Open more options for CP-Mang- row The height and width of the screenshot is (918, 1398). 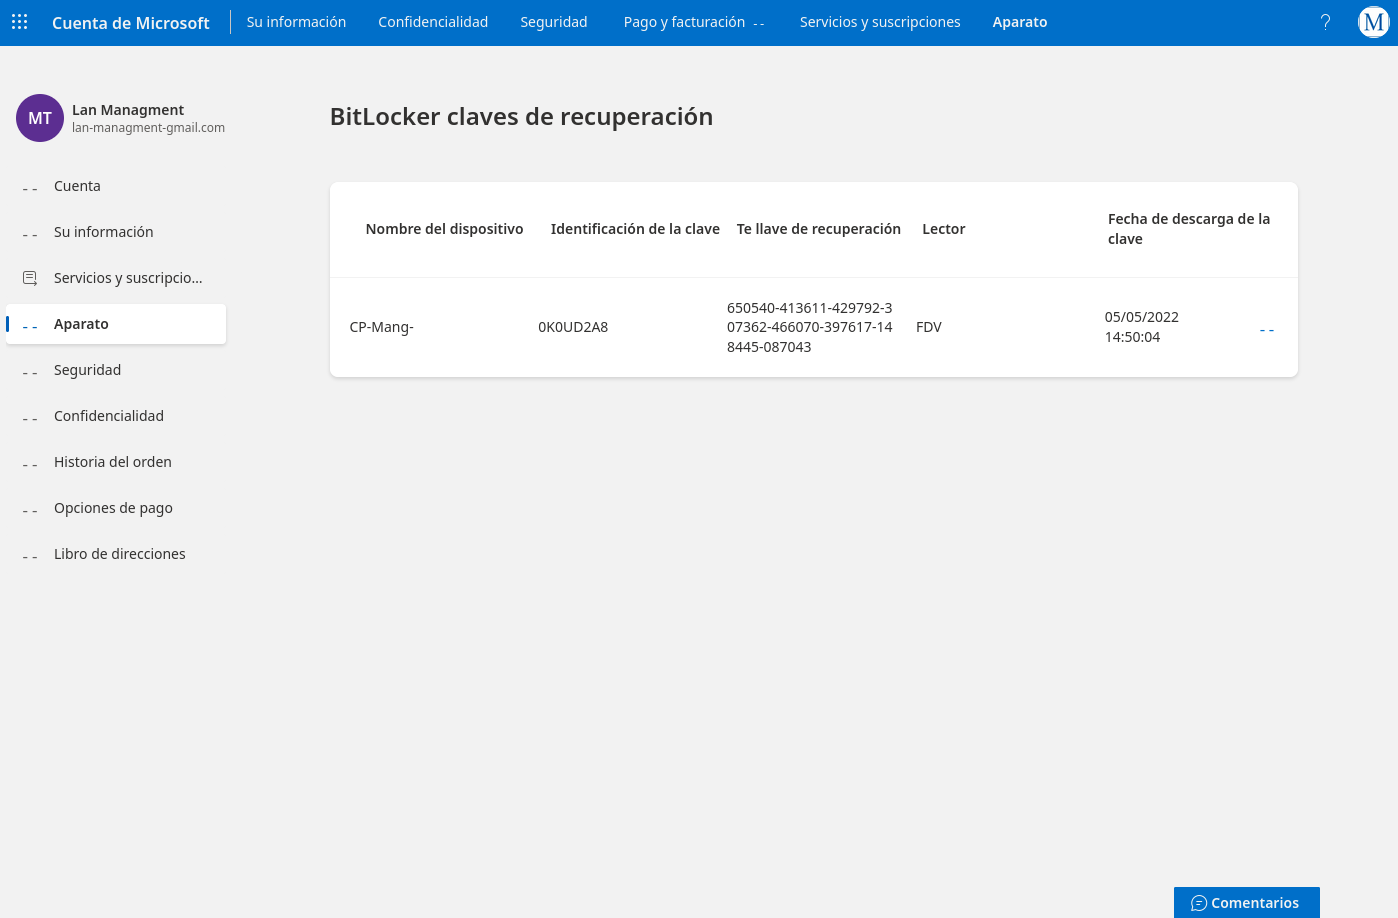(x=1267, y=330)
